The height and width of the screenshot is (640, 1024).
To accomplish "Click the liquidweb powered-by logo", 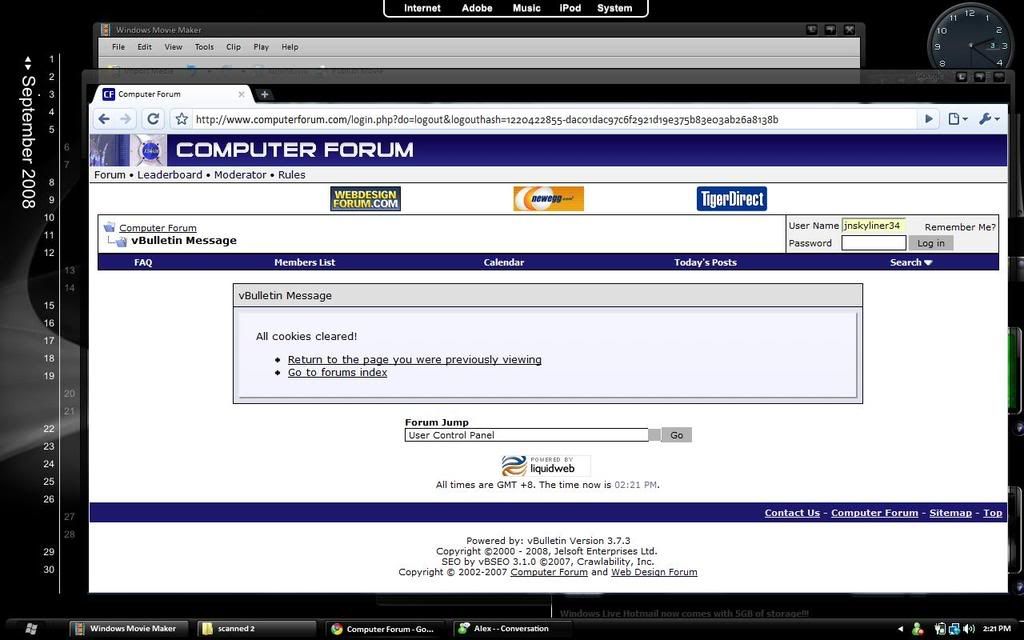I will pos(545,466).
